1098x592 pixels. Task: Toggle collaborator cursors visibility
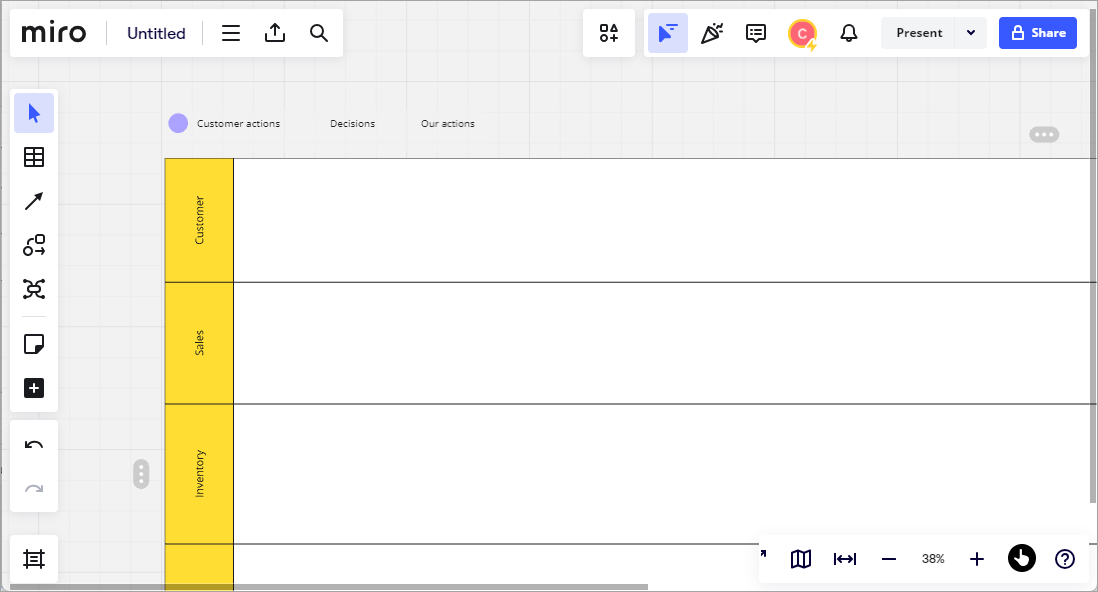pos(667,33)
